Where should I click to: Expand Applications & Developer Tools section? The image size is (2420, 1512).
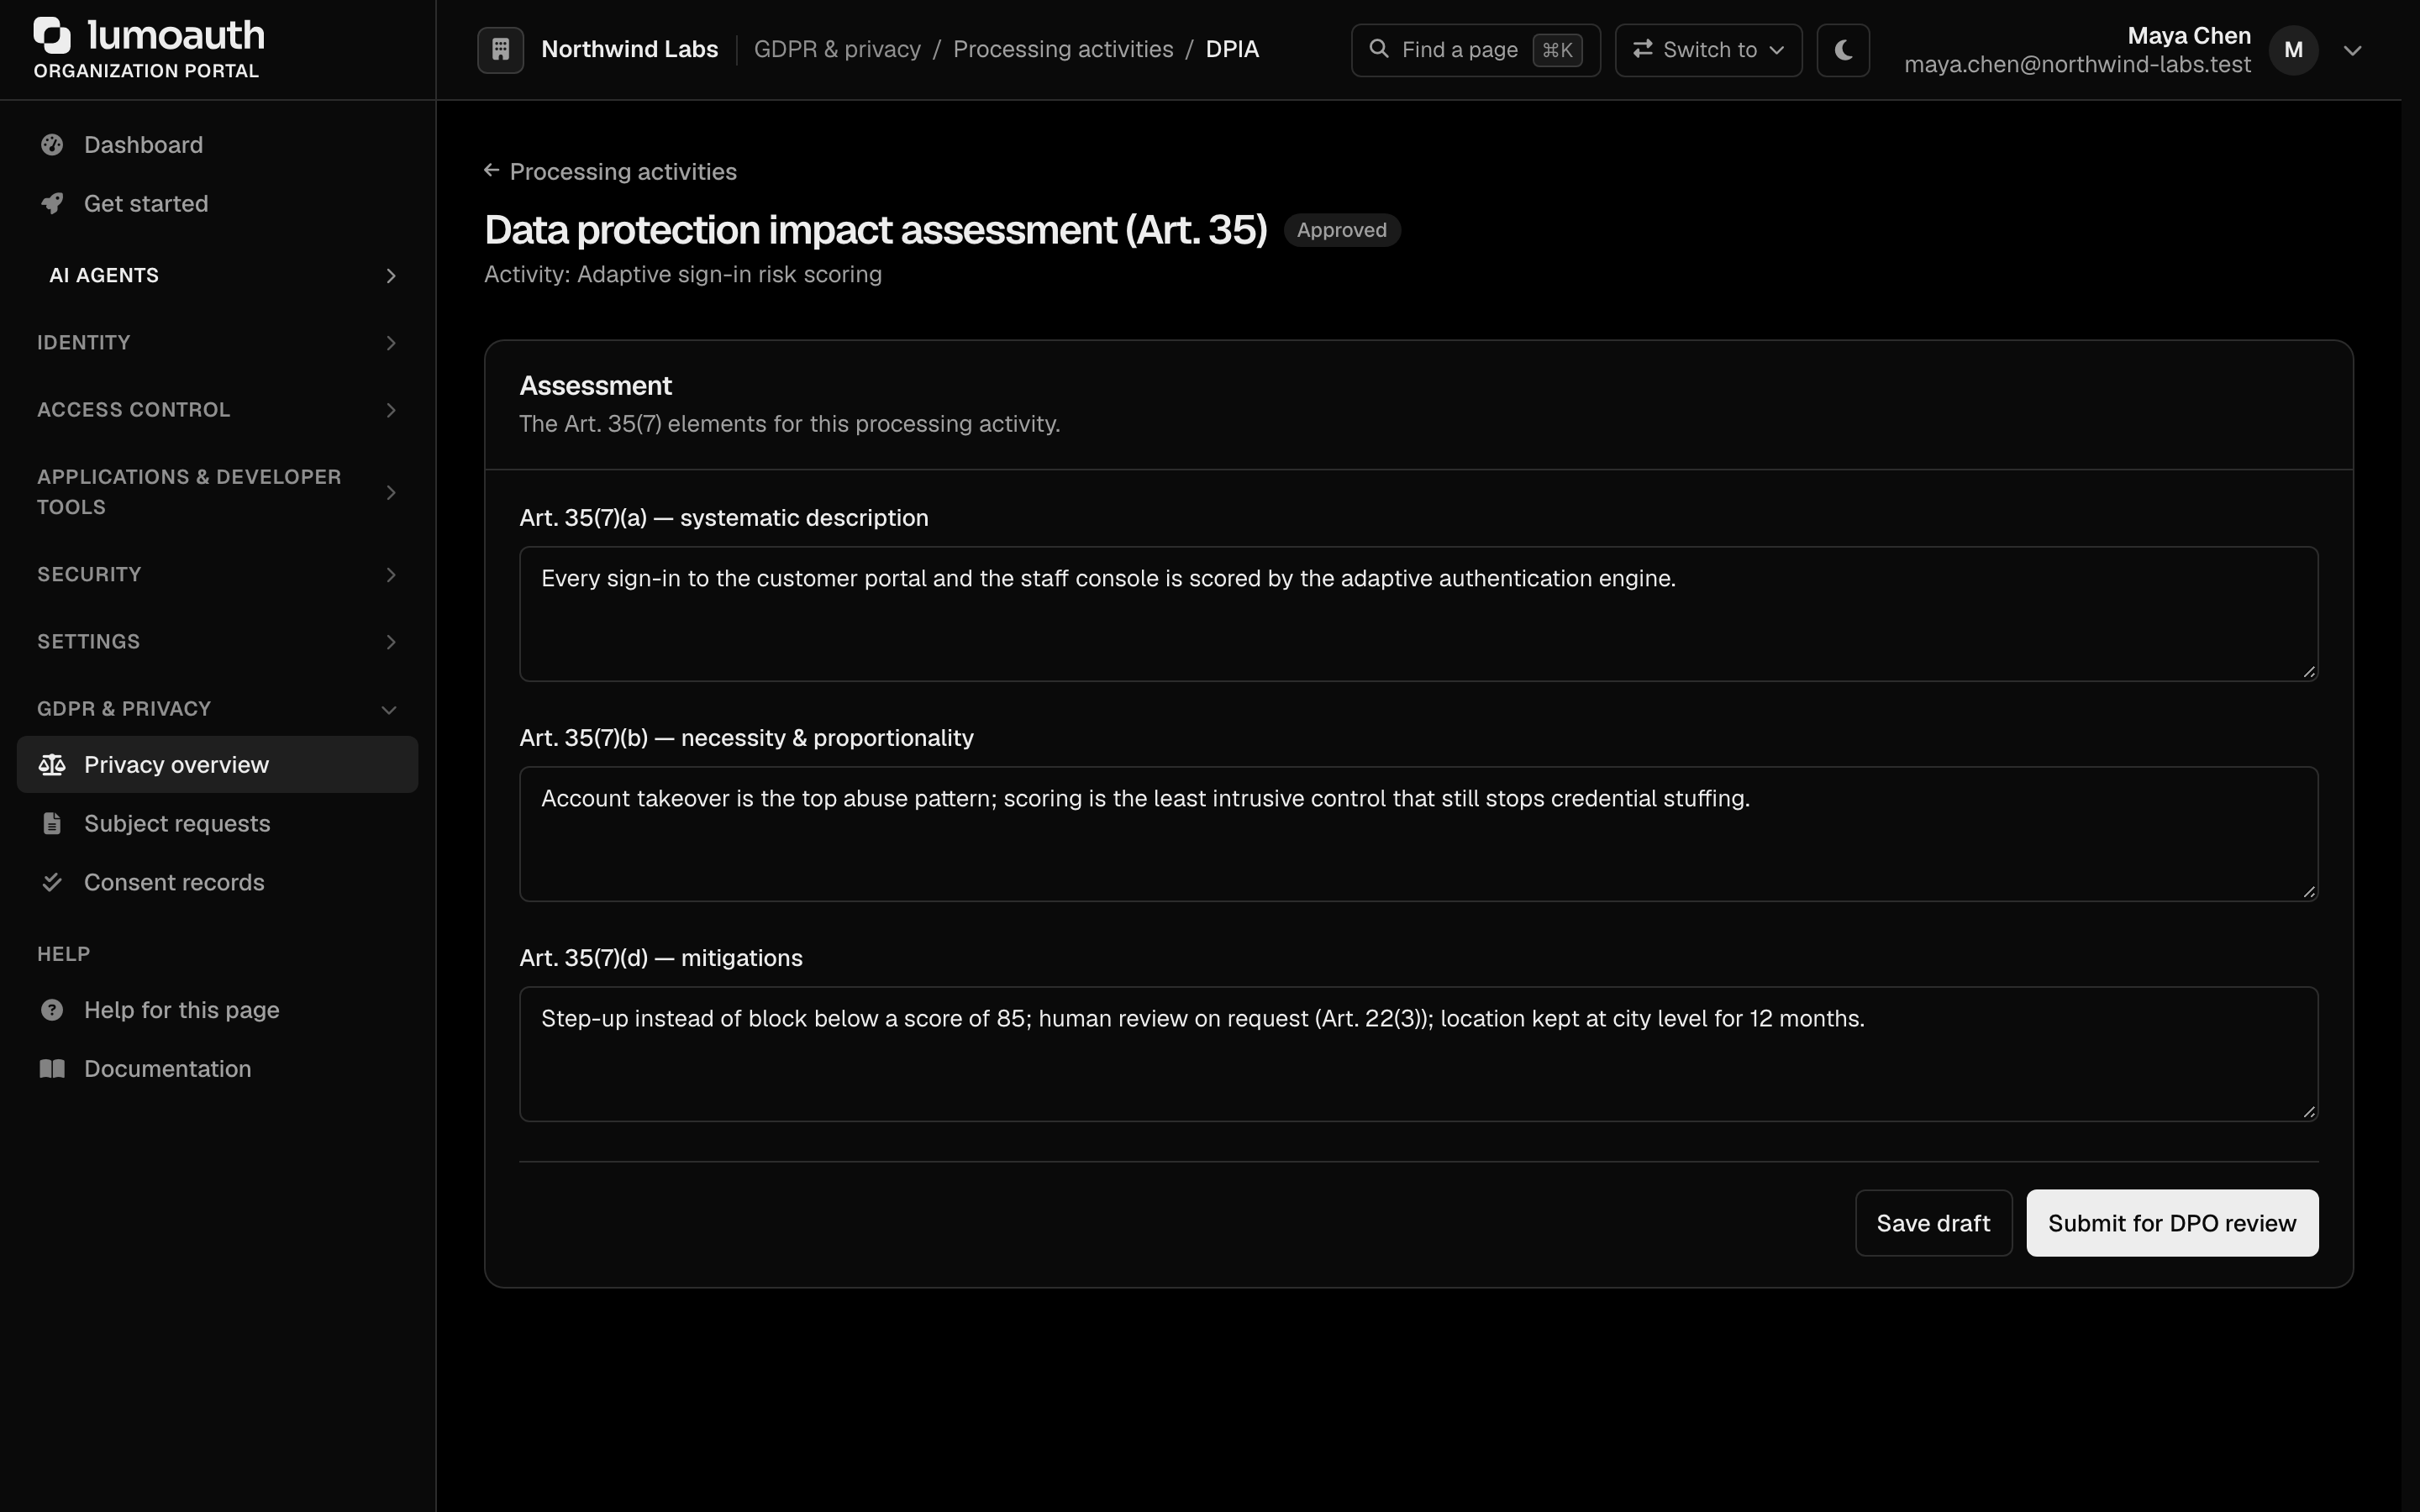[217, 492]
